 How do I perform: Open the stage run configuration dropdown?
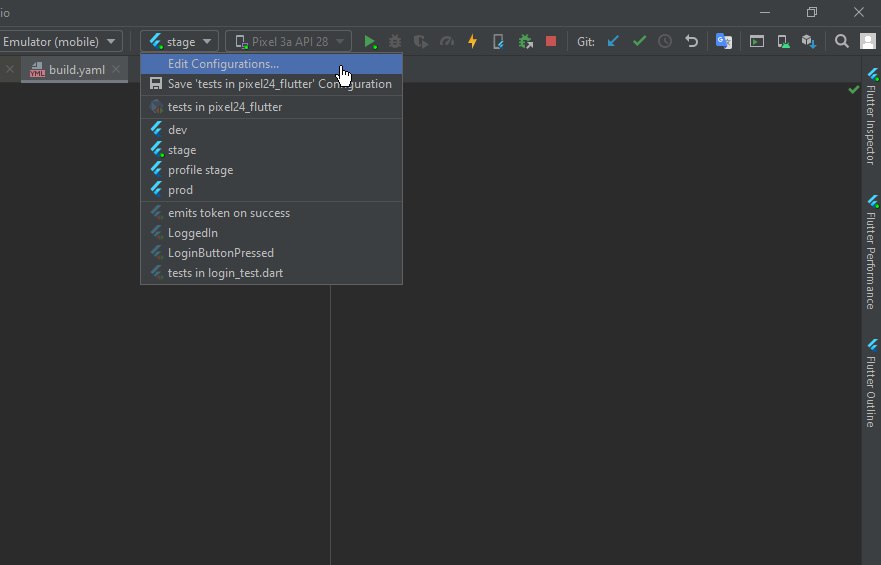click(x=179, y=42)
